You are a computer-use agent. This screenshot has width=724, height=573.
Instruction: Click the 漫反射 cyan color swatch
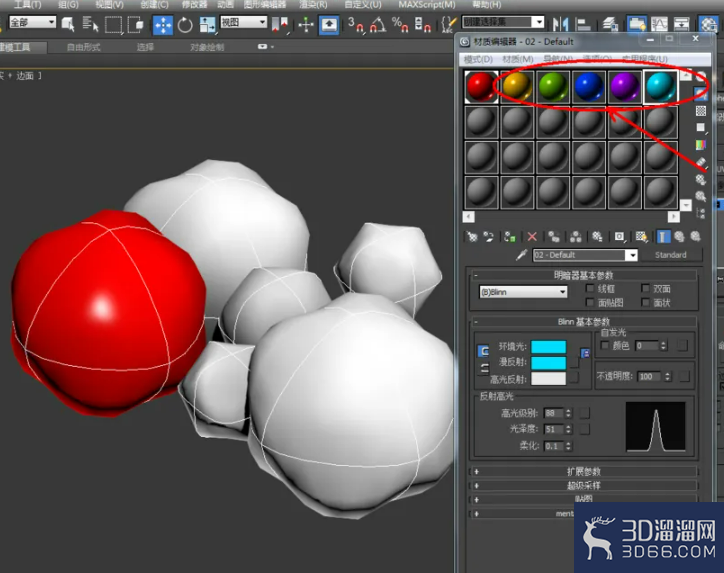pyautogui.click(x=549, y=363)
